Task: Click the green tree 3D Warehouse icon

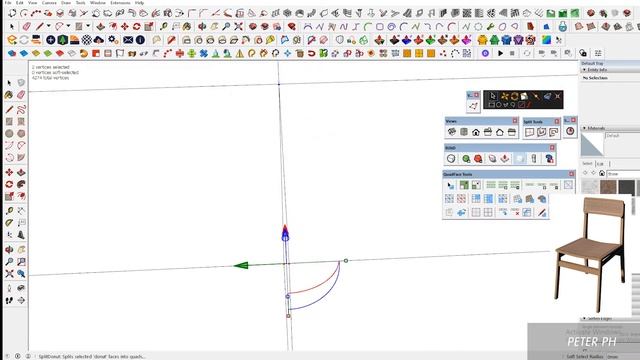Action: pyautogui.click(x=62, y=40)
